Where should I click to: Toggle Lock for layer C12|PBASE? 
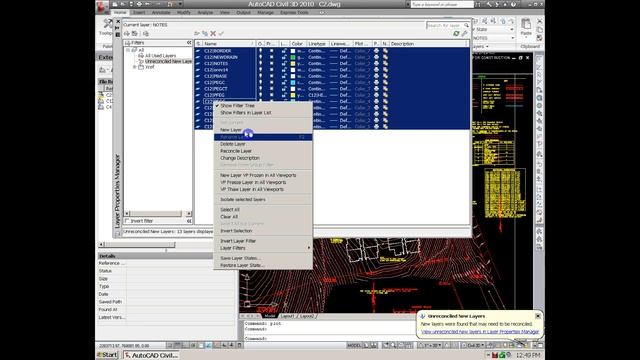pyautogui.click(x=284, y=76)
